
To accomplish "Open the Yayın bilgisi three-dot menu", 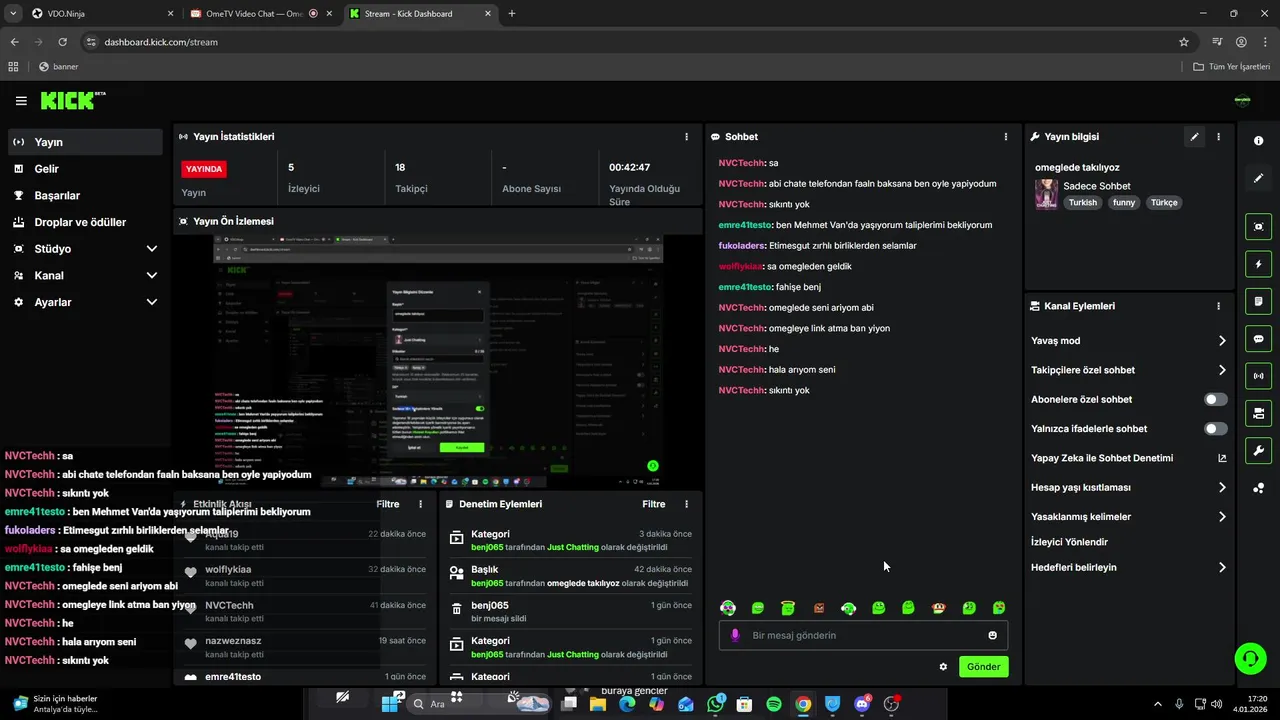I will pyautogui.click(x=1218, y=137).
